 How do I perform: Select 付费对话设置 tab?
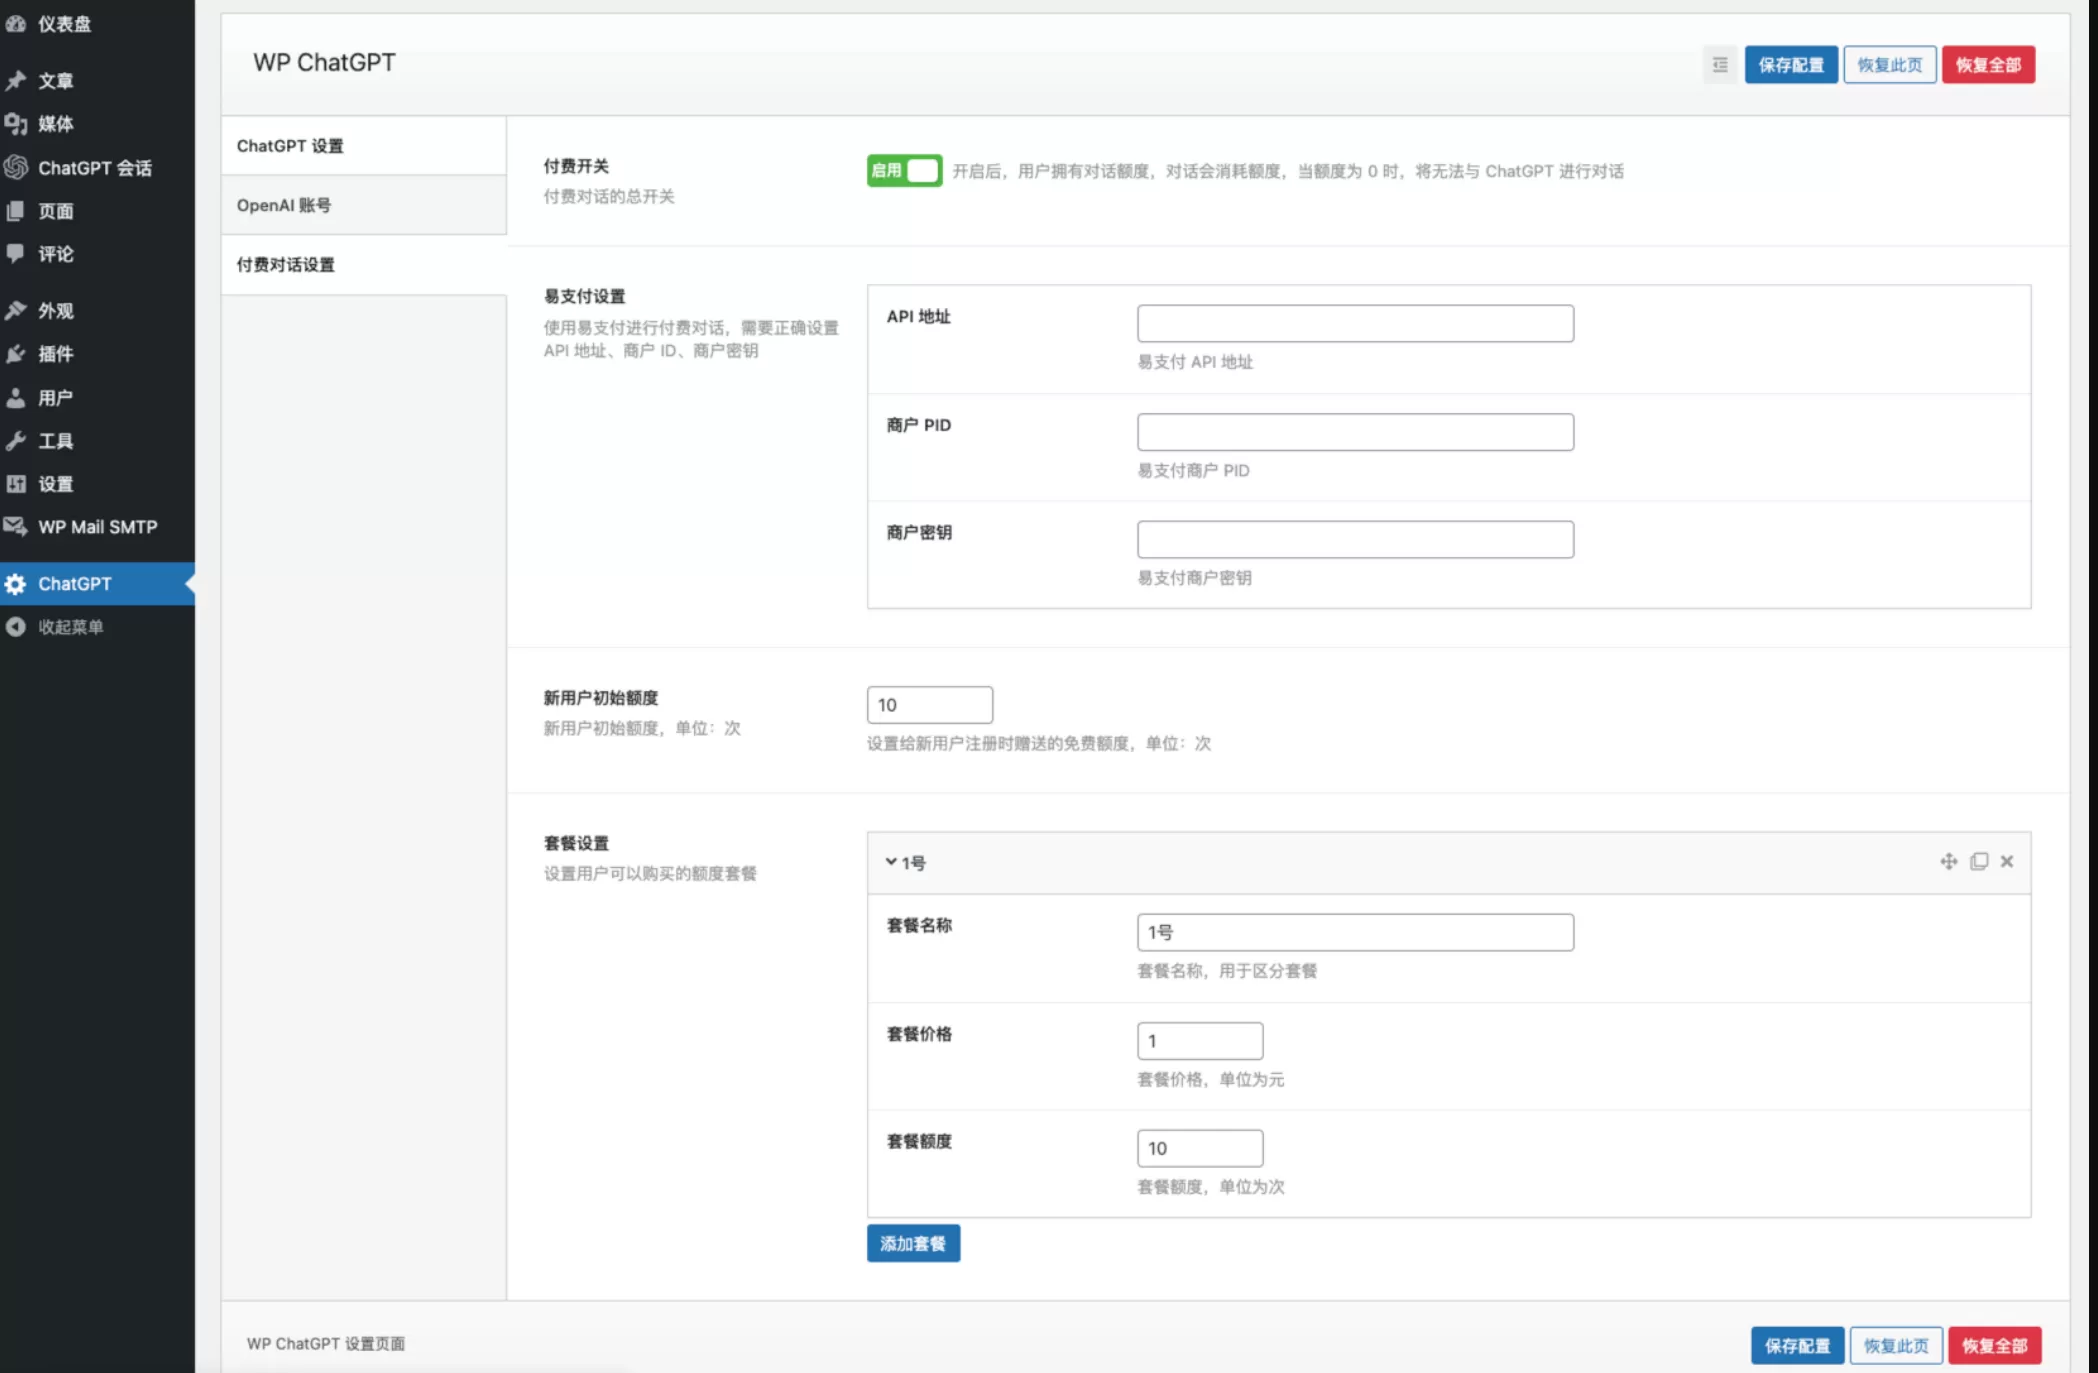coord(286,265)
